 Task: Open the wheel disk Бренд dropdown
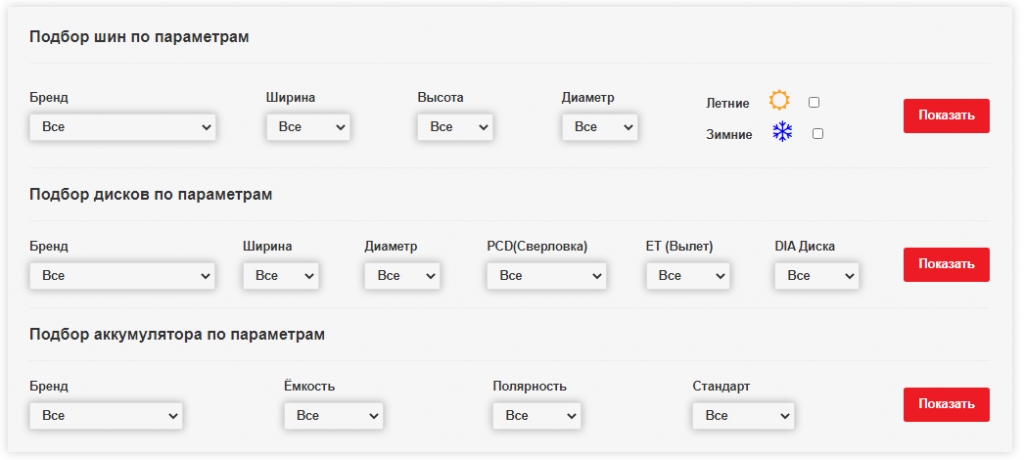tap(123, 275)
